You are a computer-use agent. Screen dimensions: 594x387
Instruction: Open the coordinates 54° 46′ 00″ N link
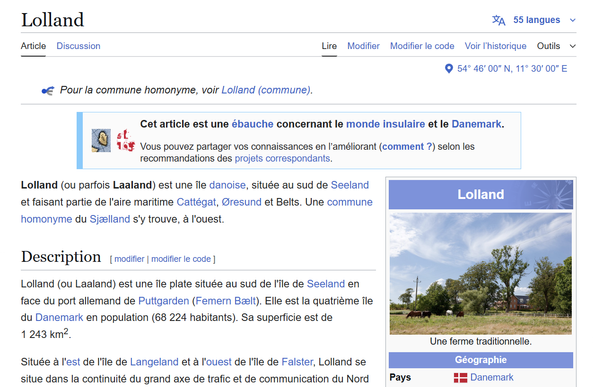click(512, 69)
